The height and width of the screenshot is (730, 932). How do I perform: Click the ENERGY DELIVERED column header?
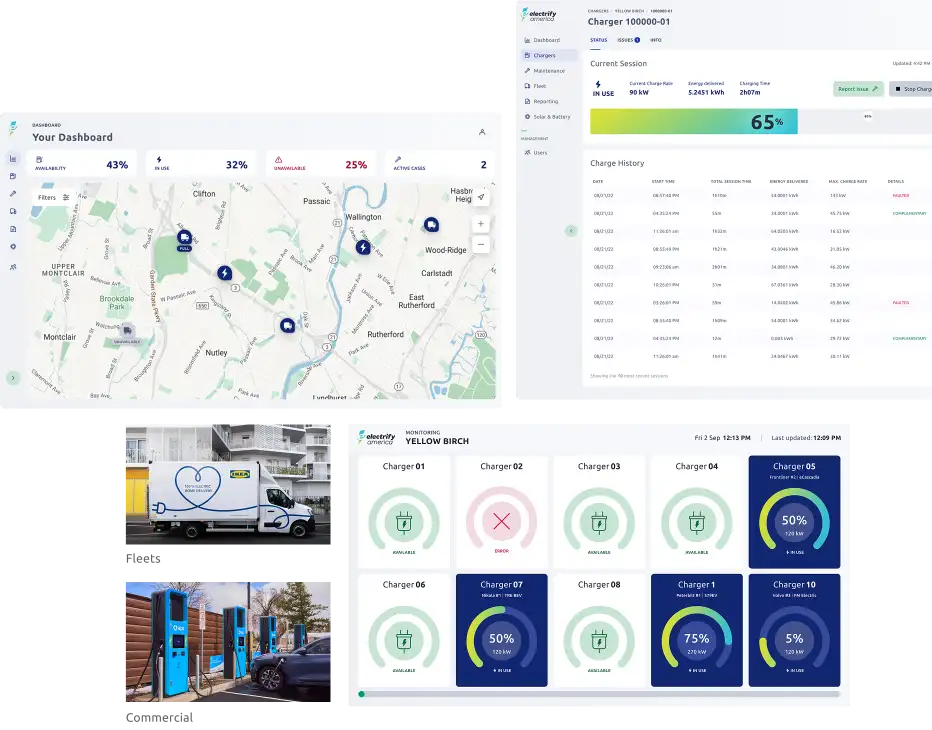(x=788, y=181)
